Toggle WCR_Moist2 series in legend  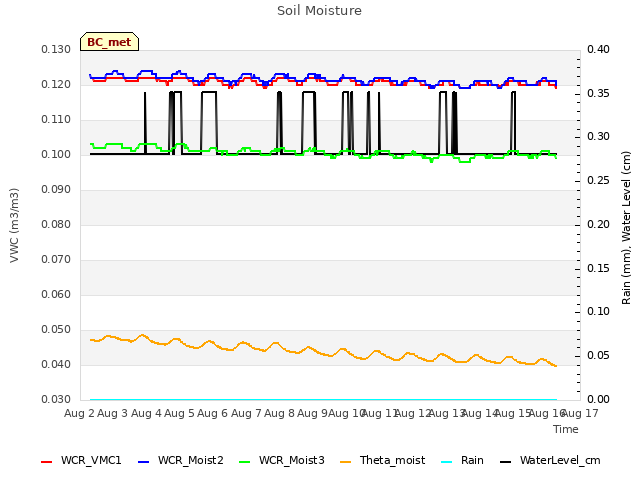click(181, 460)
